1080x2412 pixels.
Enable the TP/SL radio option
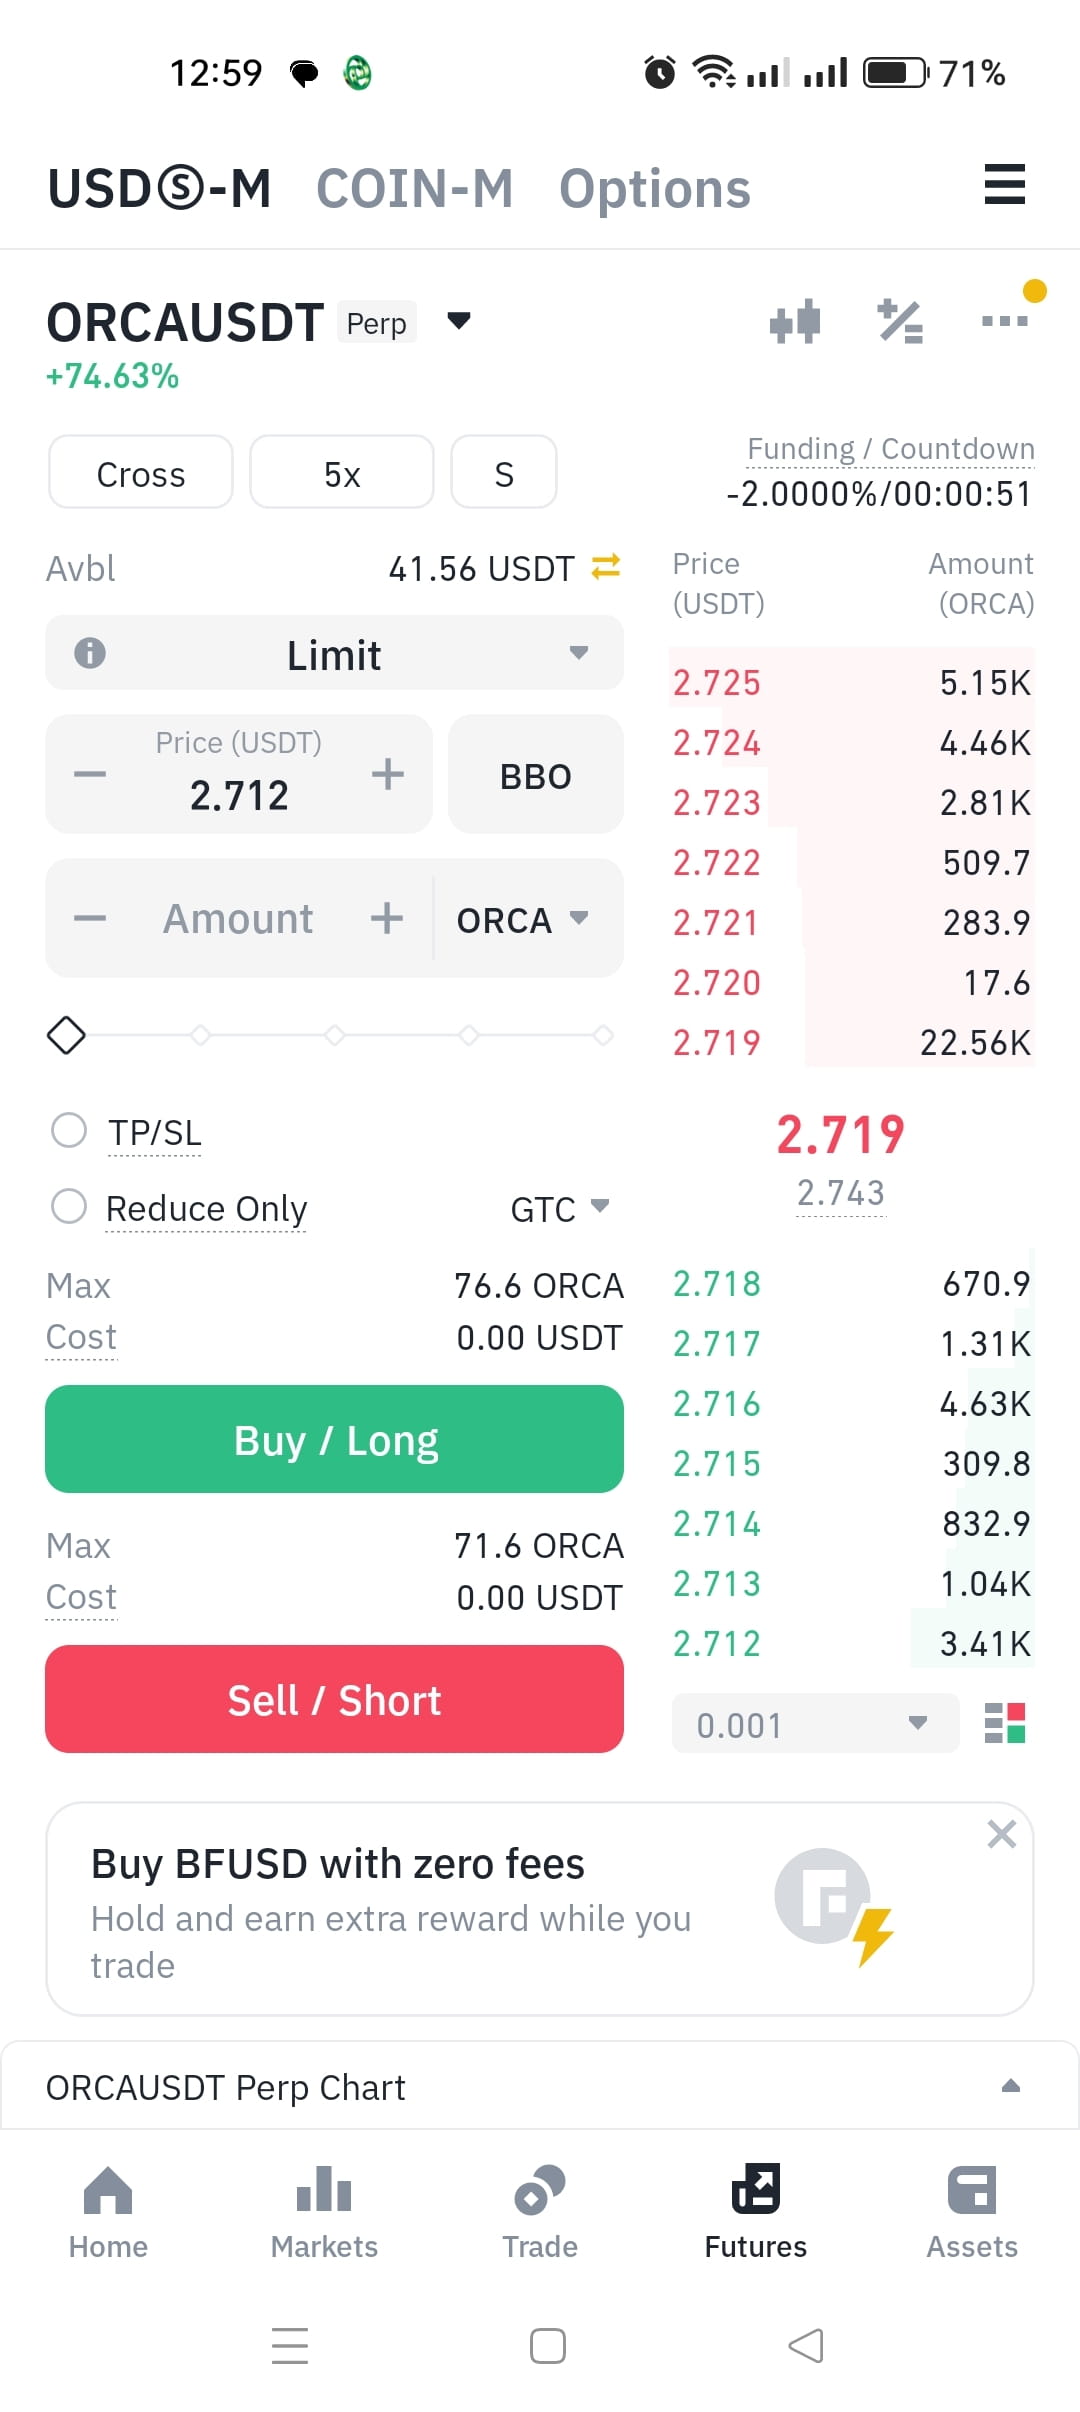(x=69, y=1131)
